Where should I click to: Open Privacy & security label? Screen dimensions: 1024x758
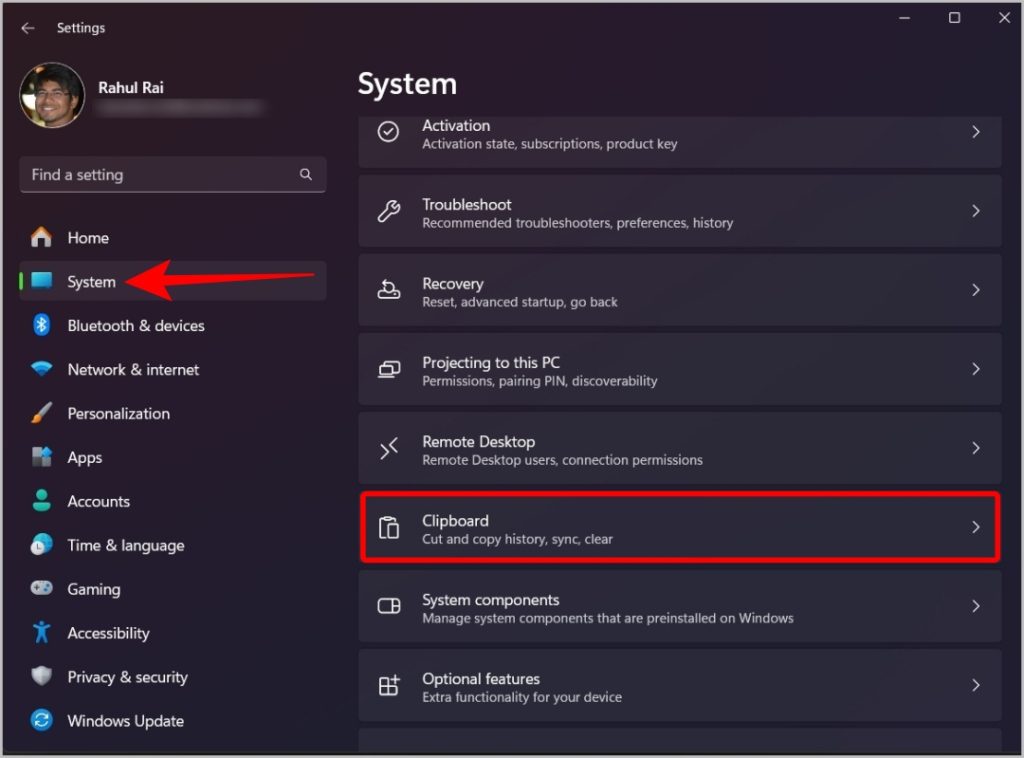127,677
